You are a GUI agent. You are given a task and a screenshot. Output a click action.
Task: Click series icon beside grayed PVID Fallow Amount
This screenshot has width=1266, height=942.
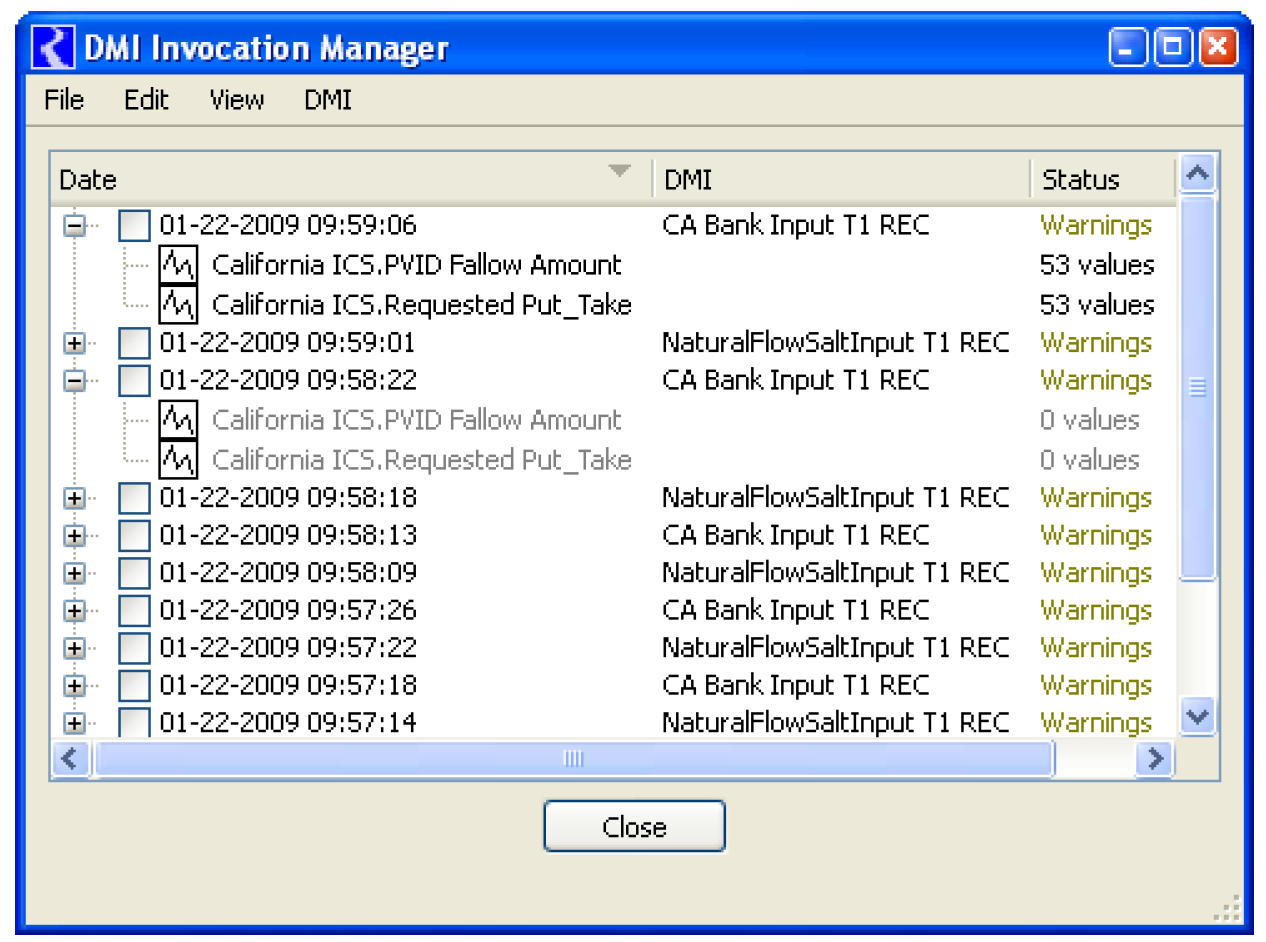click(178, 420)
